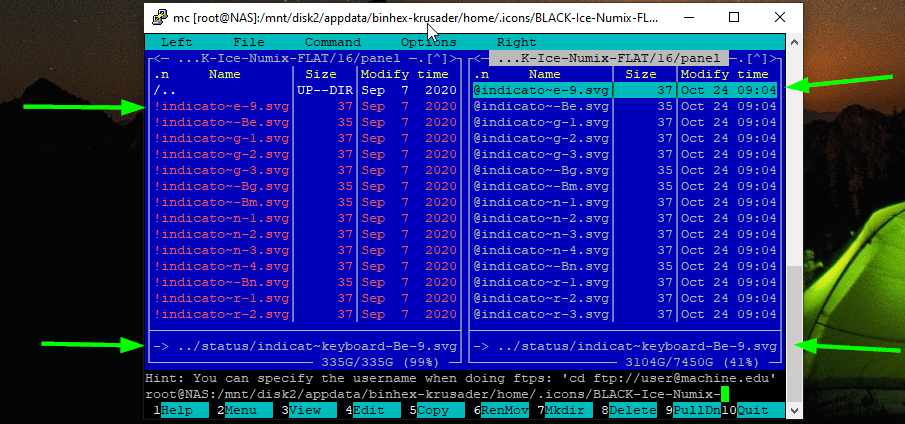Viewport: 905px width, 424px height.
Task: Sort the left panel by Name column
Action: coord(225,74)
